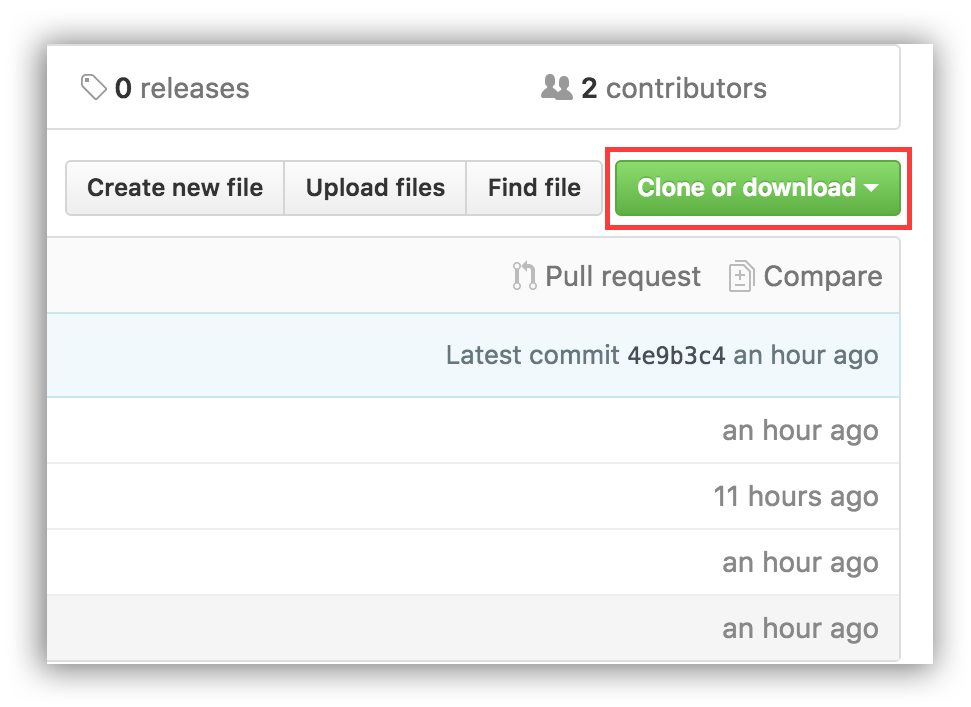
Task: Click the 11 hours ago timestamp
Action: [x=796, y=496]
